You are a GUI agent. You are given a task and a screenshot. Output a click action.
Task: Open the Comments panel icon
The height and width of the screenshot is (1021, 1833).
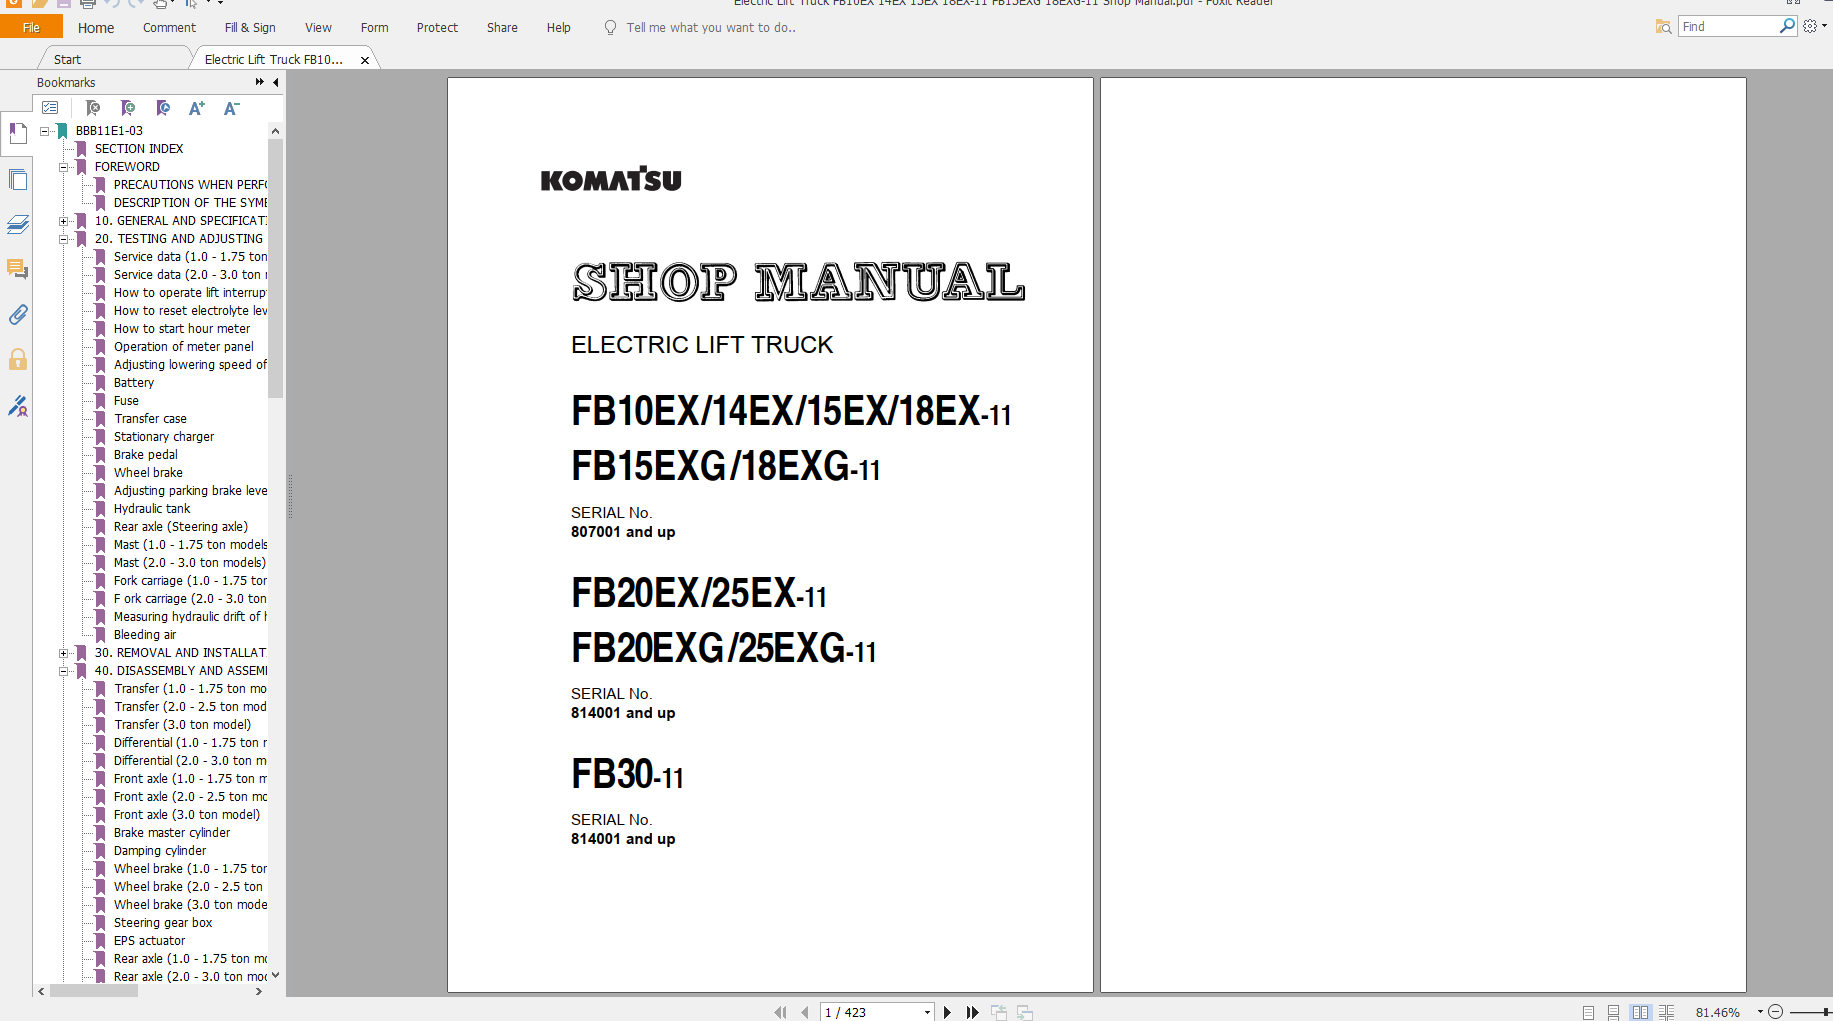point(17,269)
